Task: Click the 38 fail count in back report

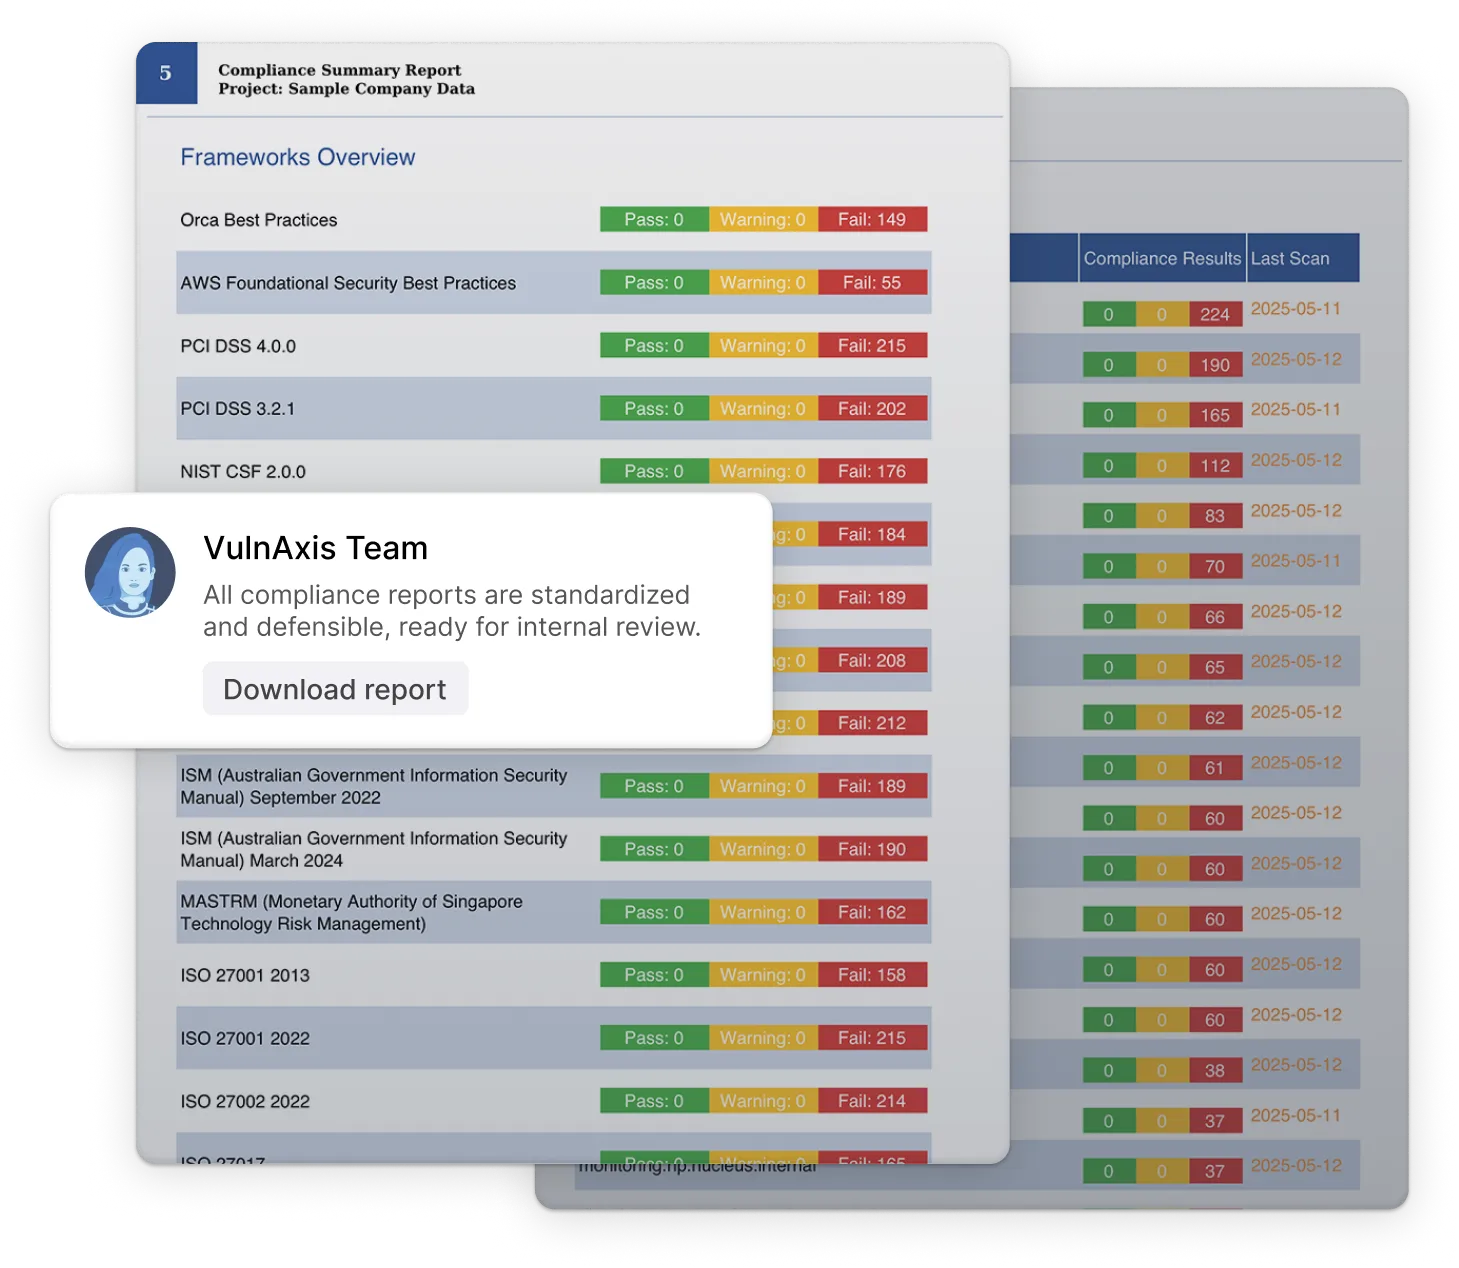Action: point(1215,1070)
